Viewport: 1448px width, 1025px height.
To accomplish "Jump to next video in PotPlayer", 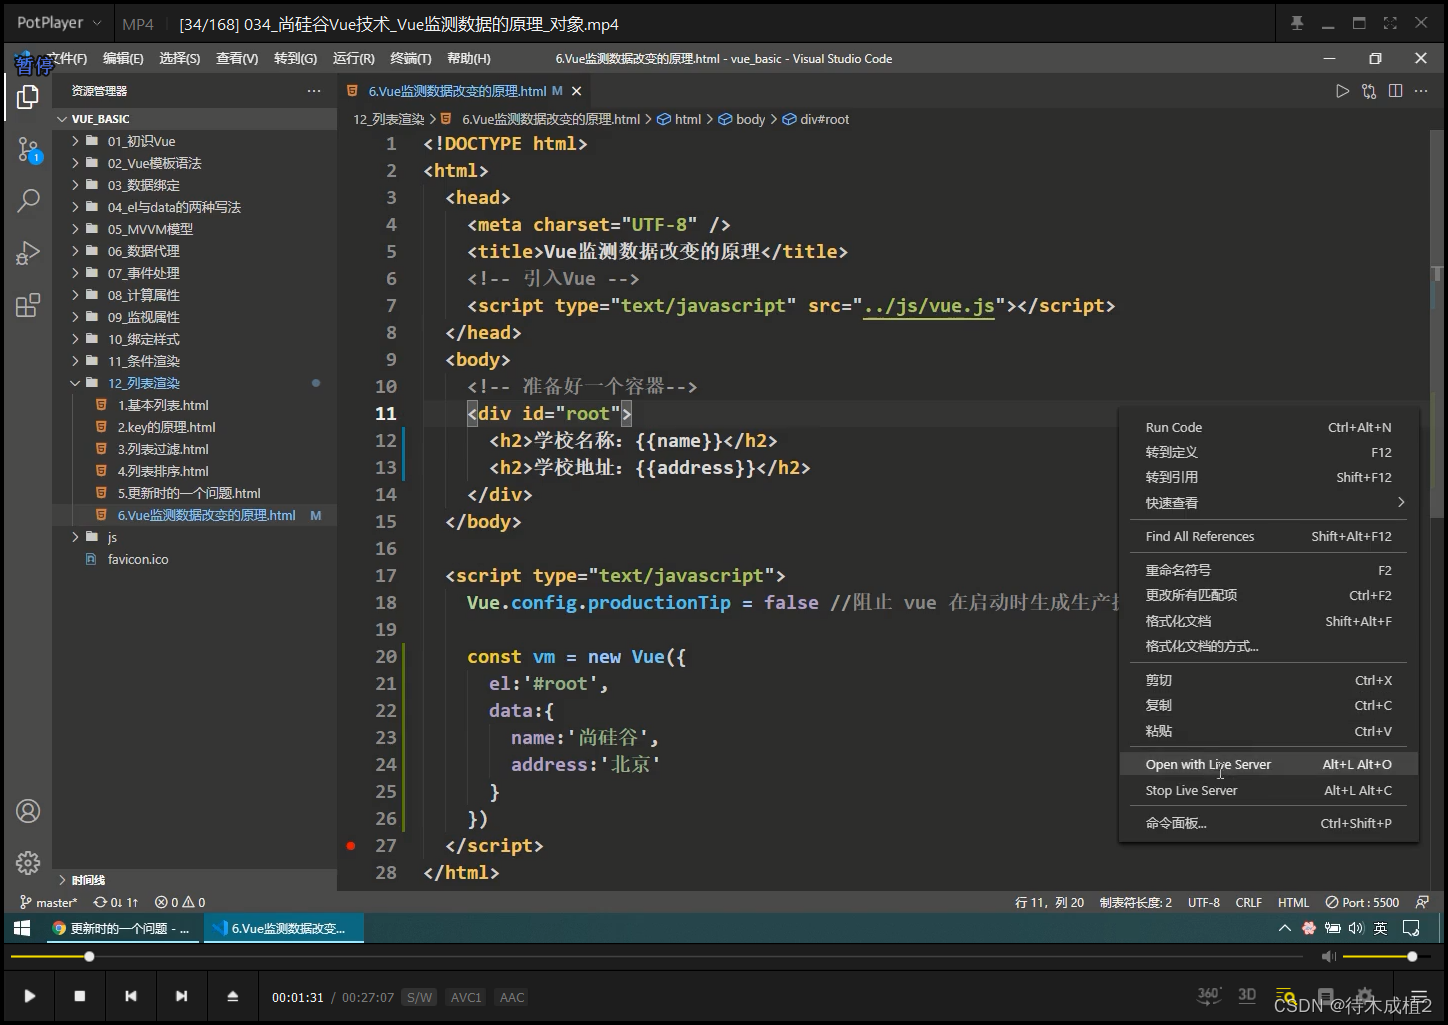I will (x=181, y=996).
